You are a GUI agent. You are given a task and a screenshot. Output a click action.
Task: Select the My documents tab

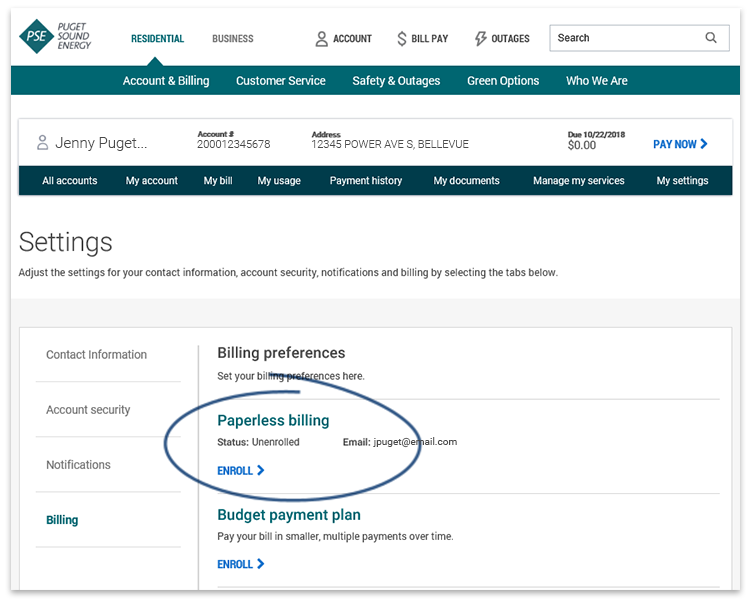click(466, 180)
